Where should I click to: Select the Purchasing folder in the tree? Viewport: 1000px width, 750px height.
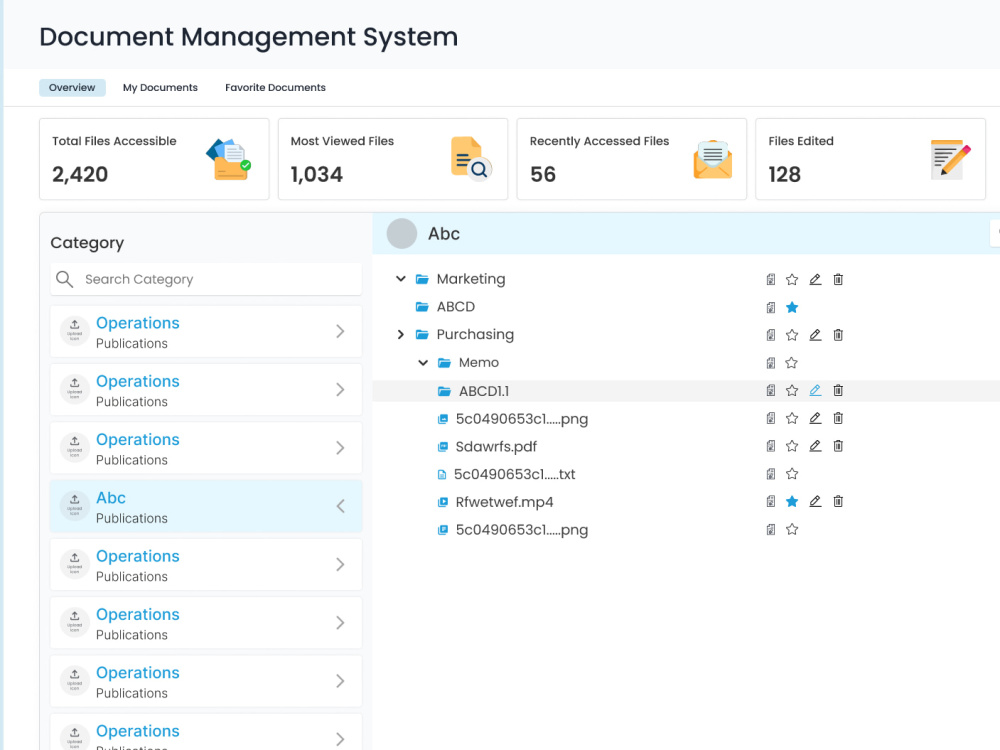(475, 334)
